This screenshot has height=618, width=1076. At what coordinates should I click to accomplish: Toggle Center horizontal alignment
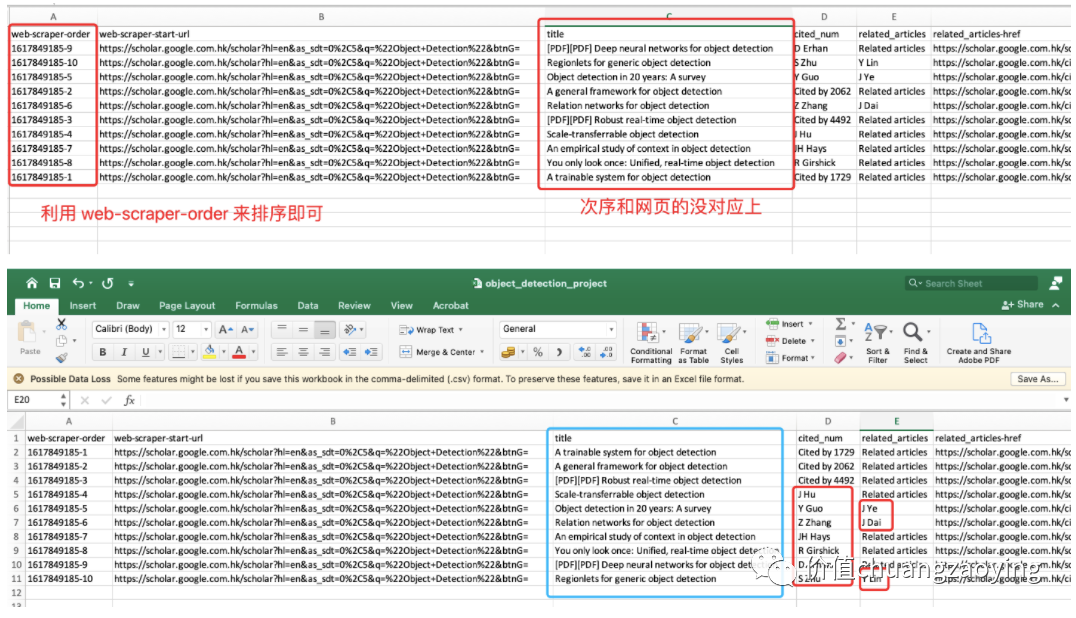pyautogui.click(x=303, y=352)
